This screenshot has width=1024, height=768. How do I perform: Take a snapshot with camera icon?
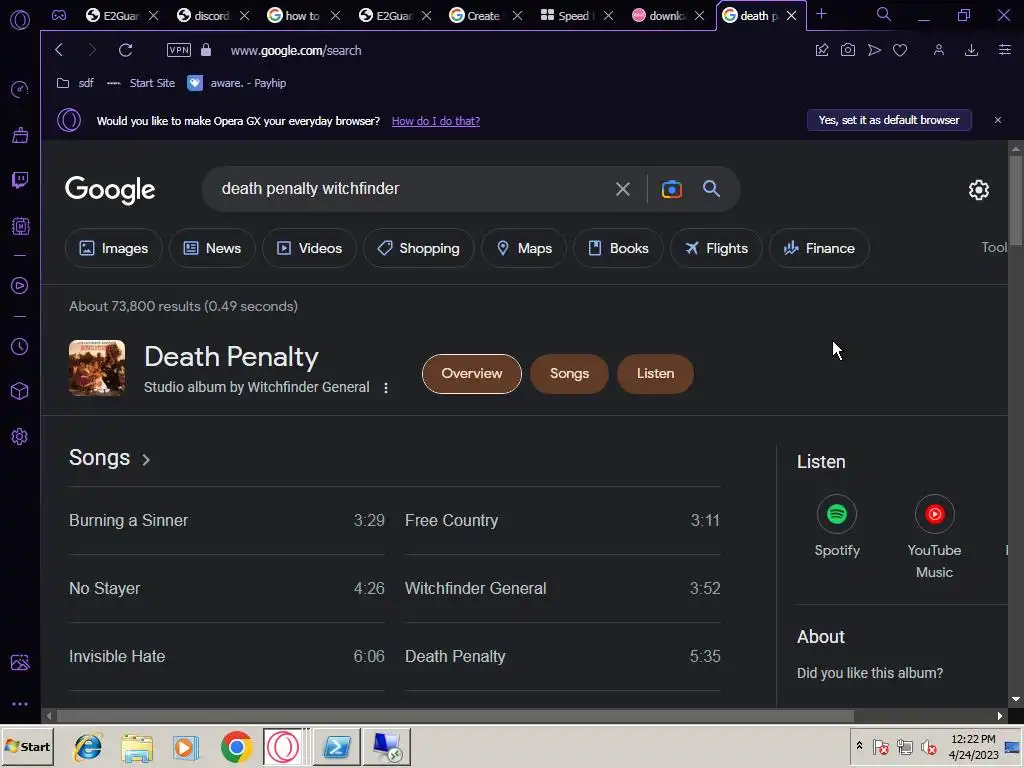[848, 50]
